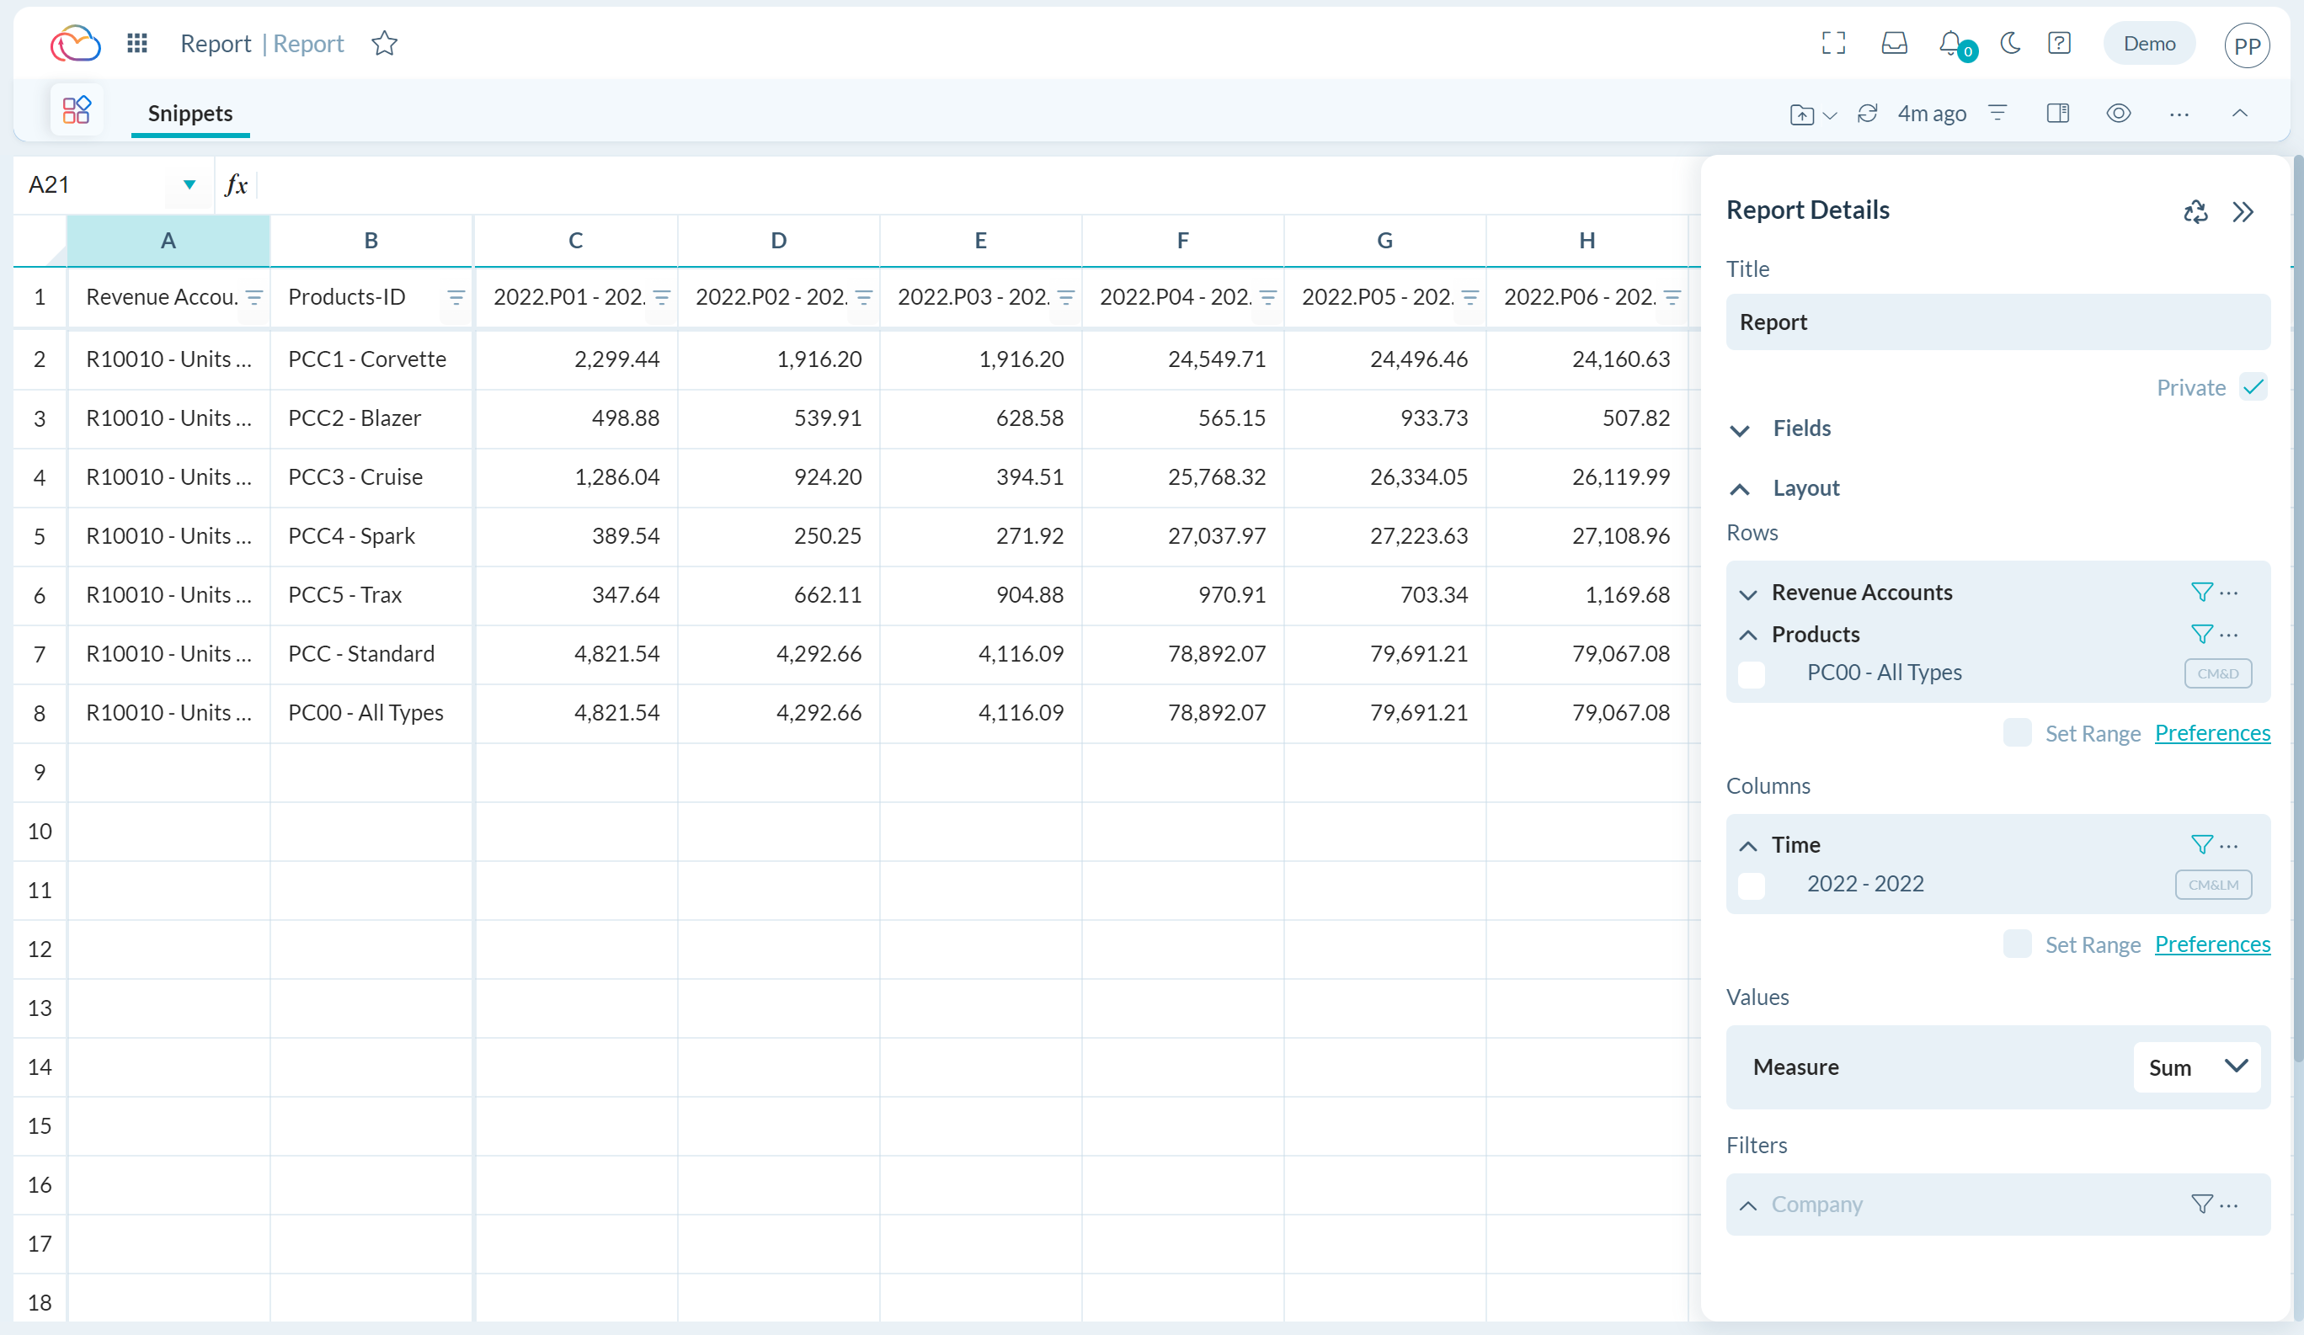Screen dimensions: 2304x1335
Task: Open Preferences link under Rows
Action: coord(2212,733)
